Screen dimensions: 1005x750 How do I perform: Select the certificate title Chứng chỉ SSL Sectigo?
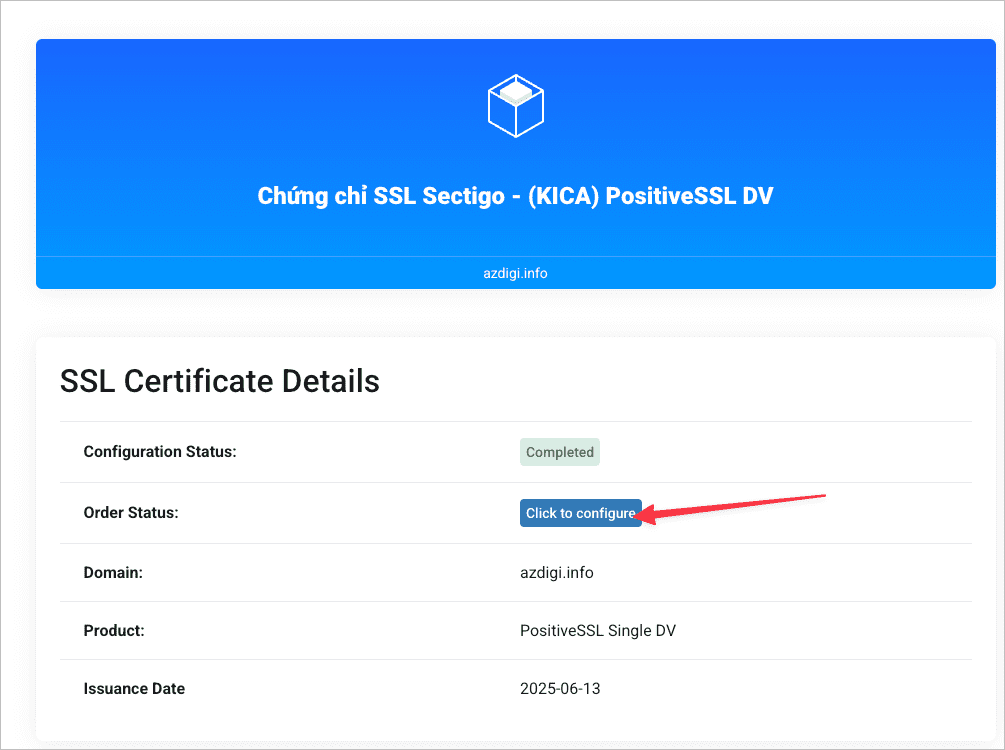[x=515, y=195]
